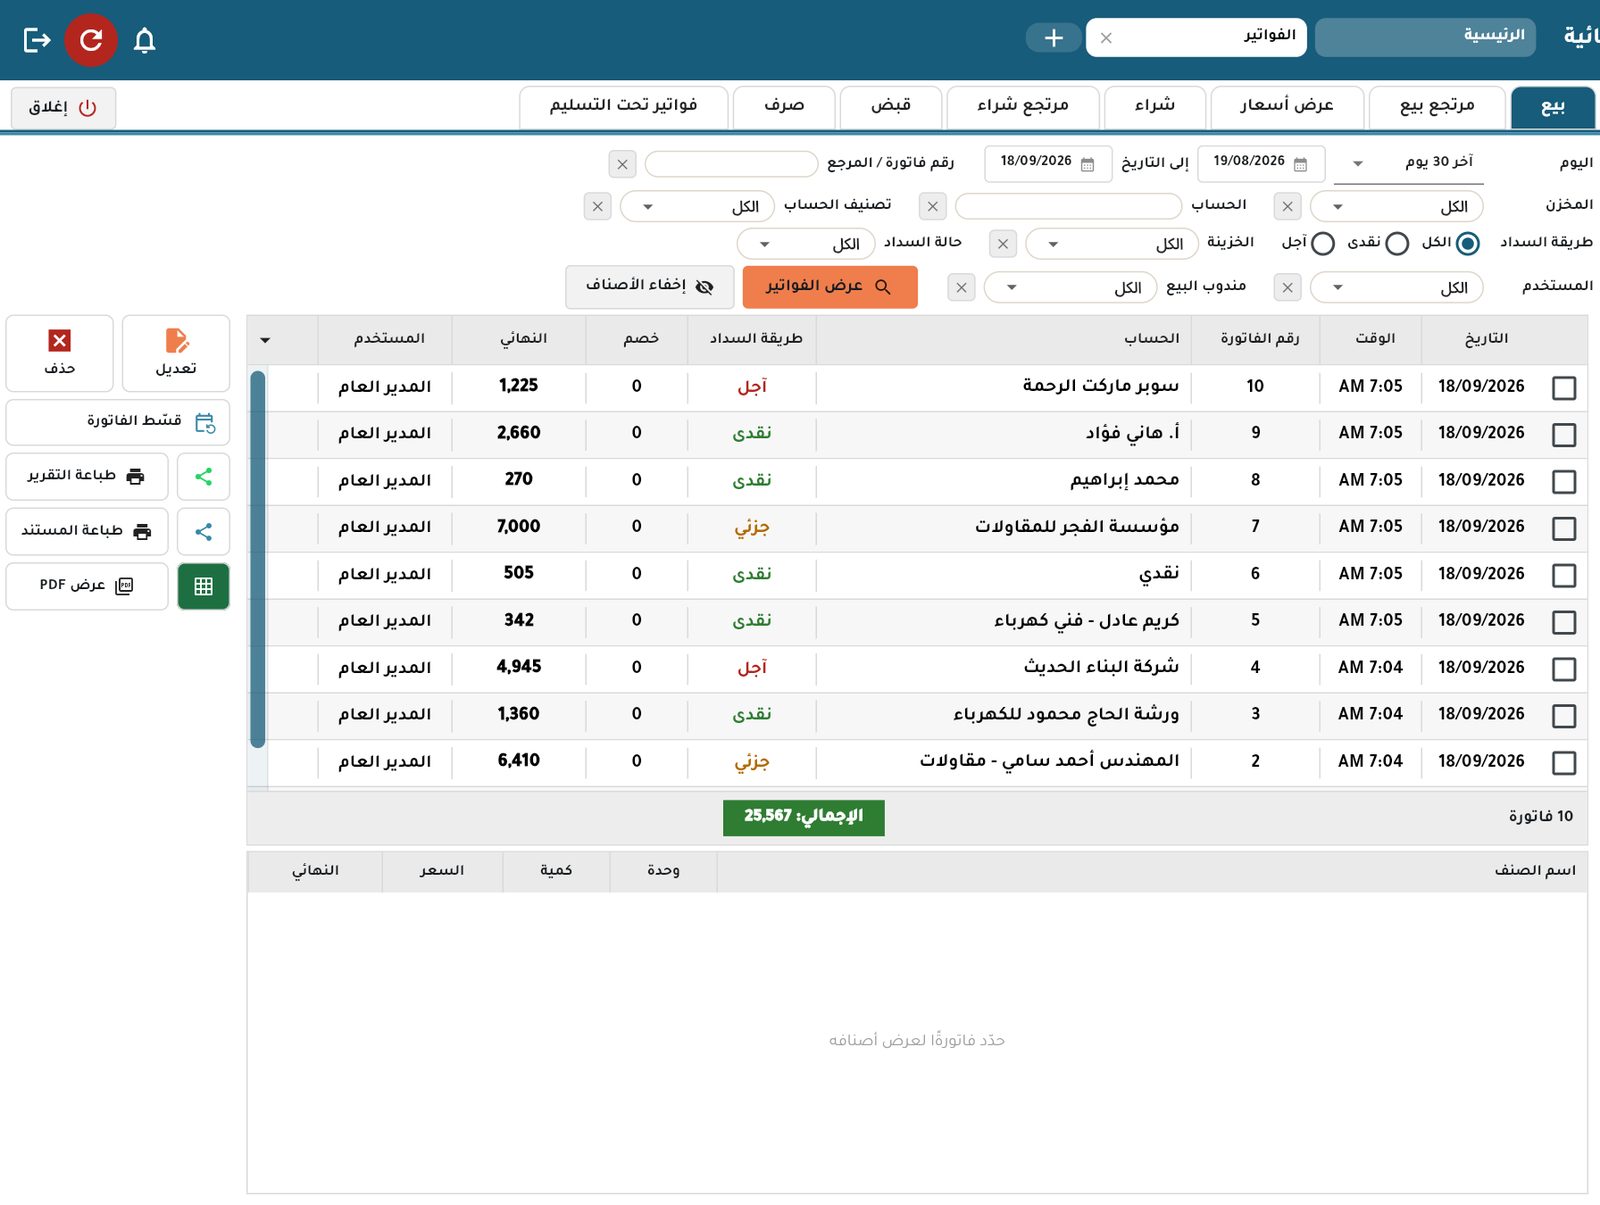
Task: Close the الفواتير tab with its X
Action: tap(1106, 38)
